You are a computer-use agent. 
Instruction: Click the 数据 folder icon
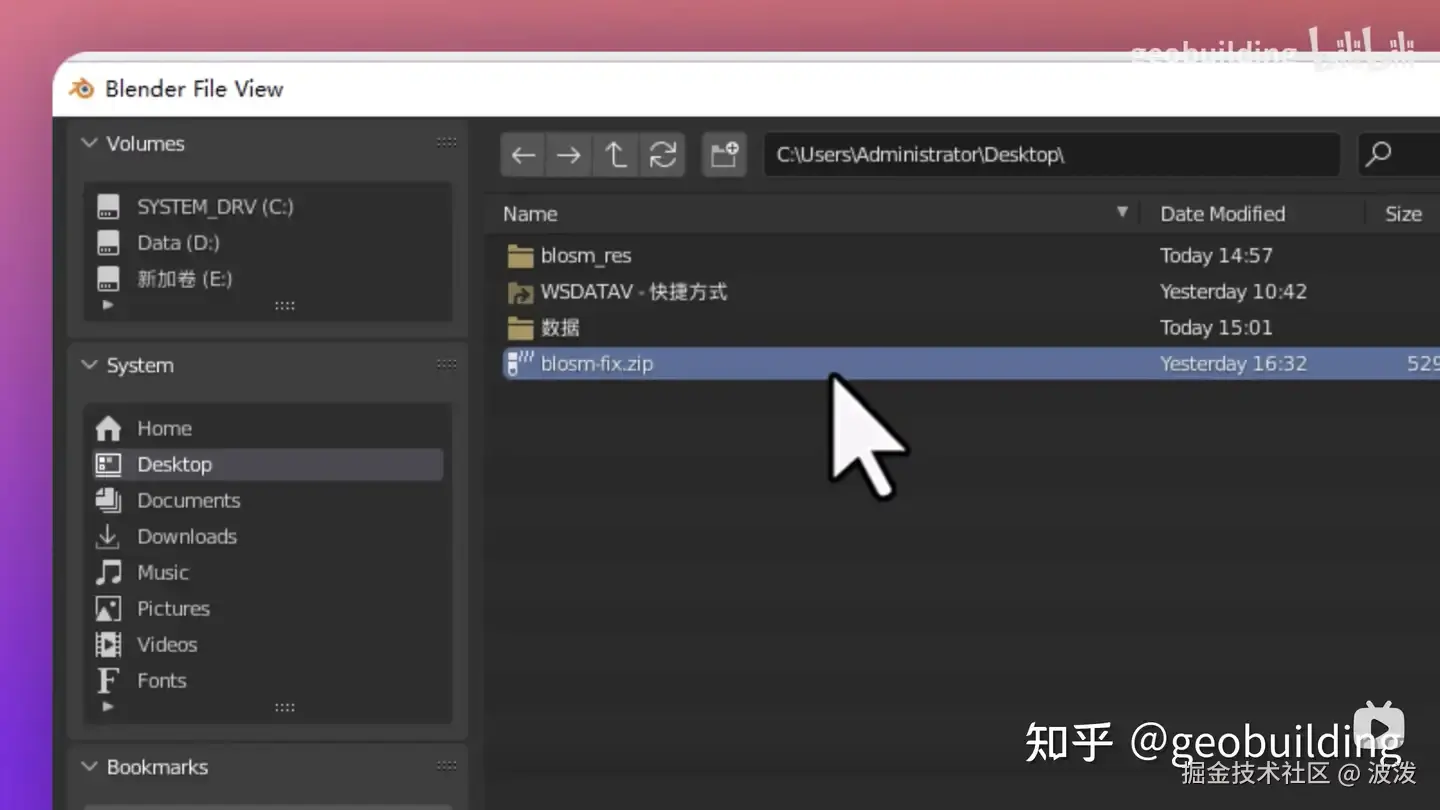point(520,328)
